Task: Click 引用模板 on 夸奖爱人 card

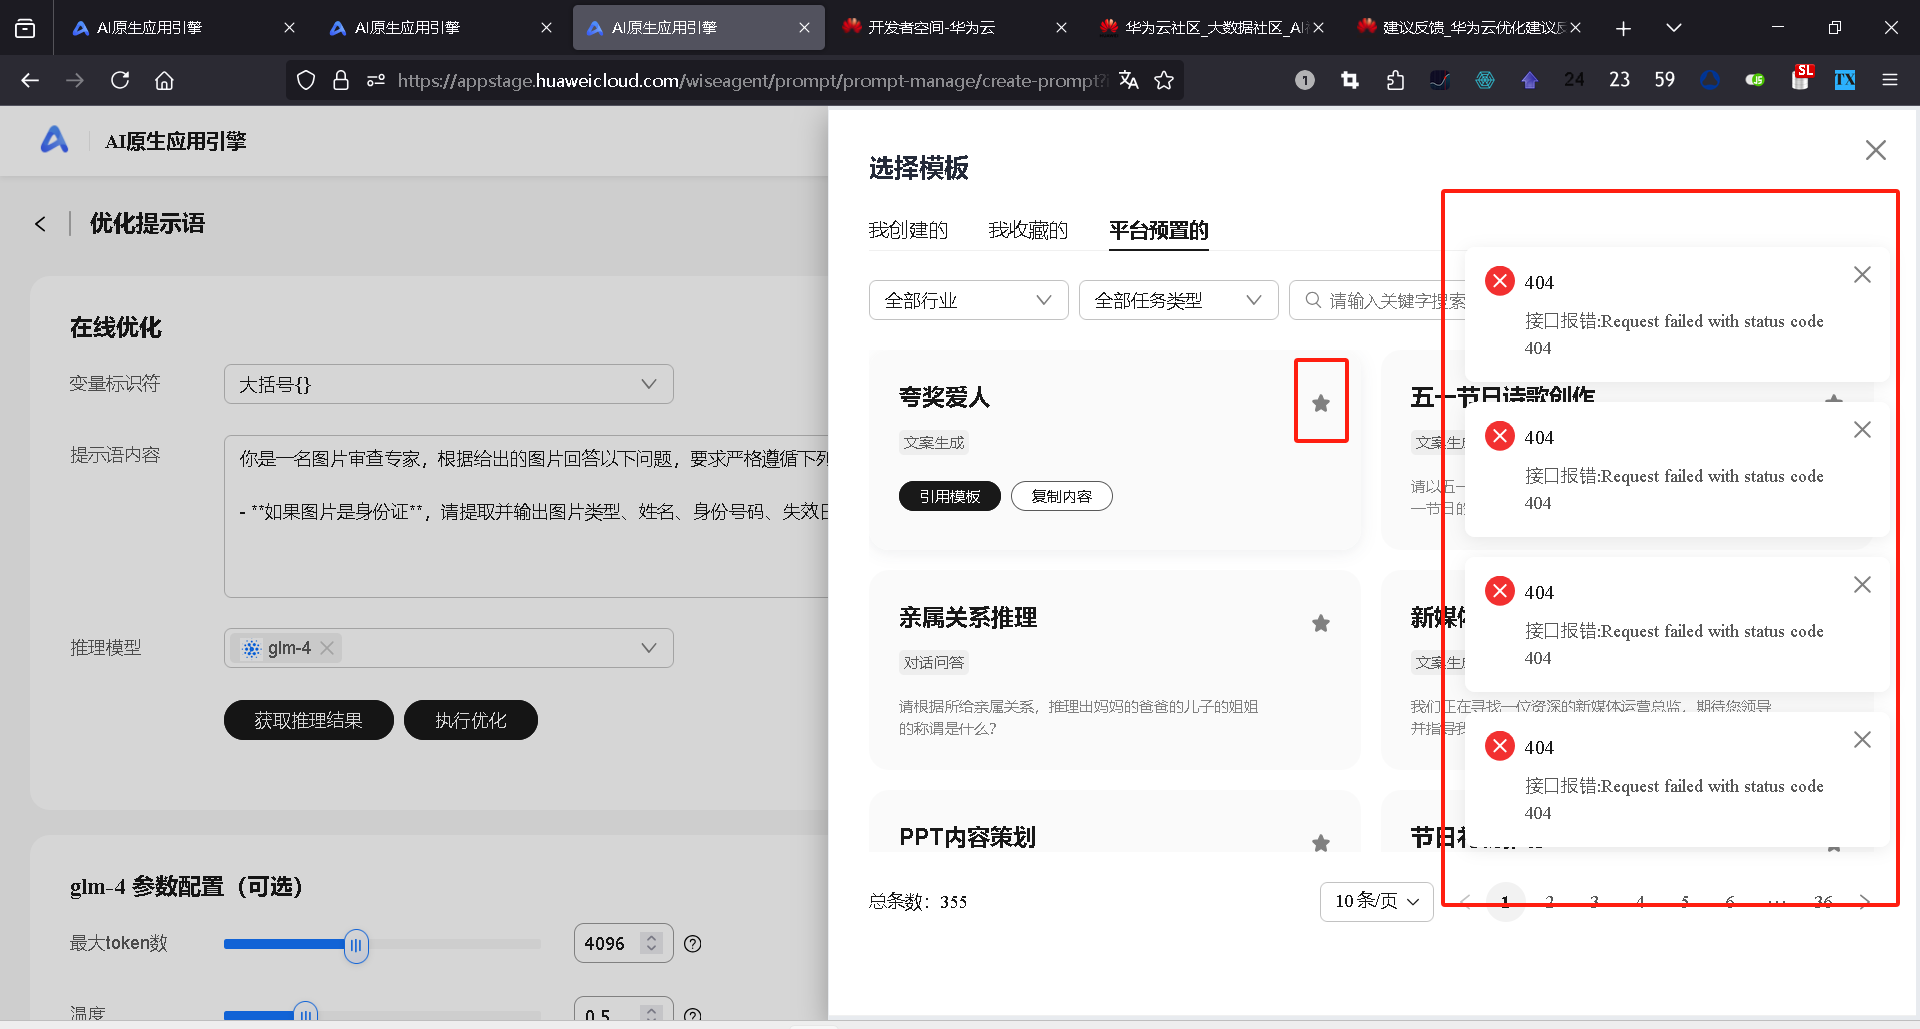Action: (x=950, y=496)
